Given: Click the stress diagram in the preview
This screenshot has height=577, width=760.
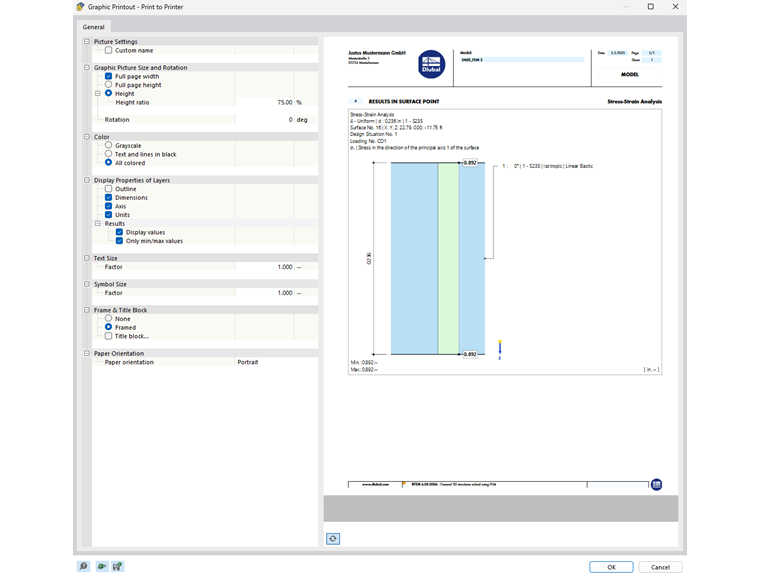Looking at the screenshot, I should pos(438,258).
